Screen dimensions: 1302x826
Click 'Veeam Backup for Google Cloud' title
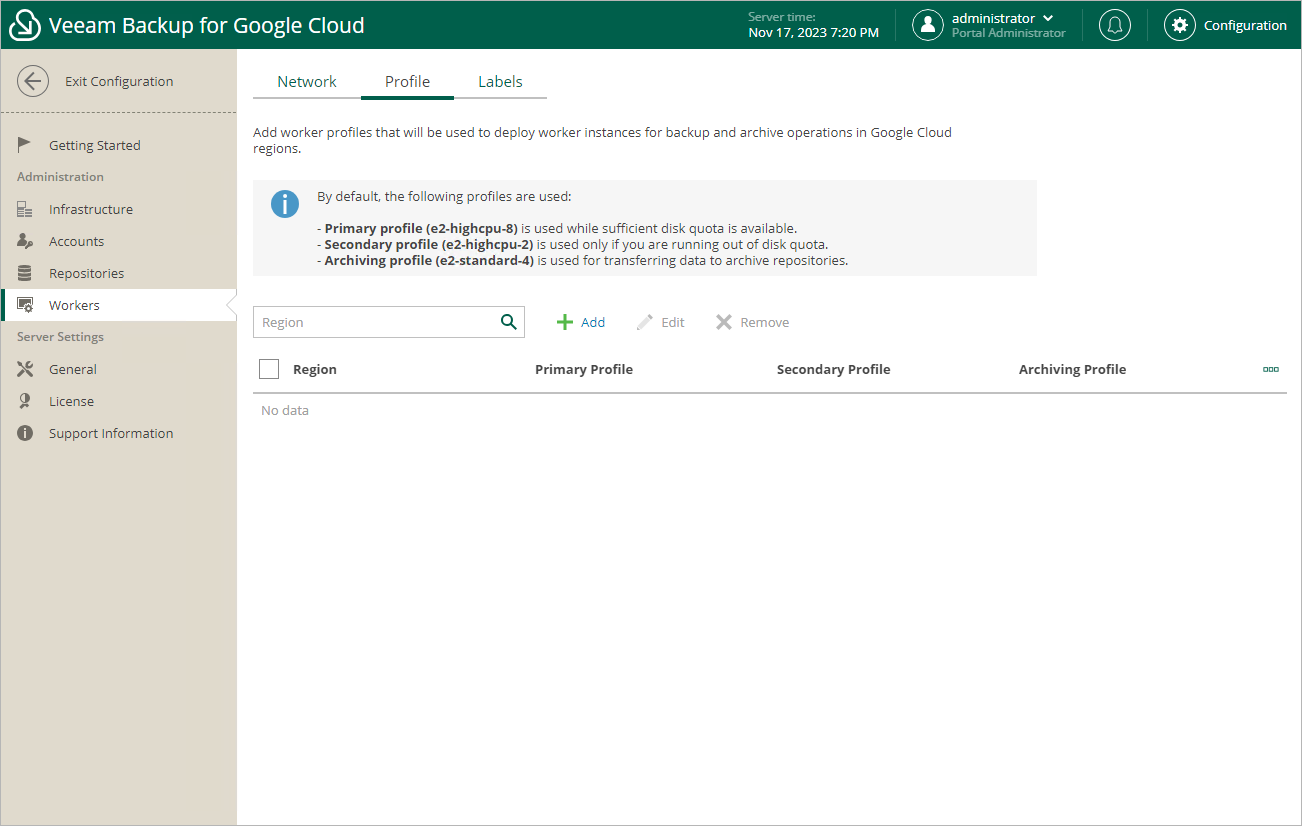(207, 26)
